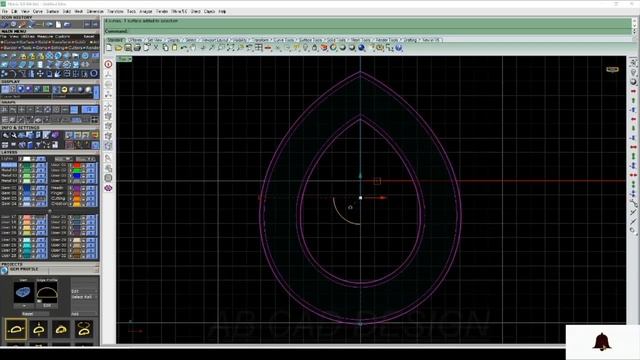Open the Add dropdown in Gem Profile
Screen dimensions: 640x360
84,314
